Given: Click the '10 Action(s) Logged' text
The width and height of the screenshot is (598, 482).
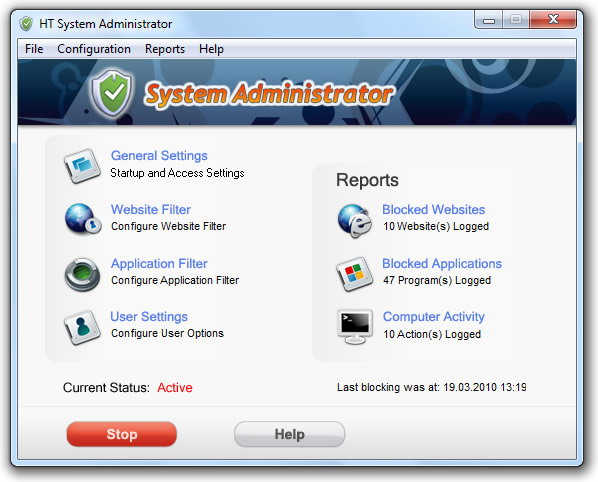Looking at the screenshot, I should coord(432,334).
